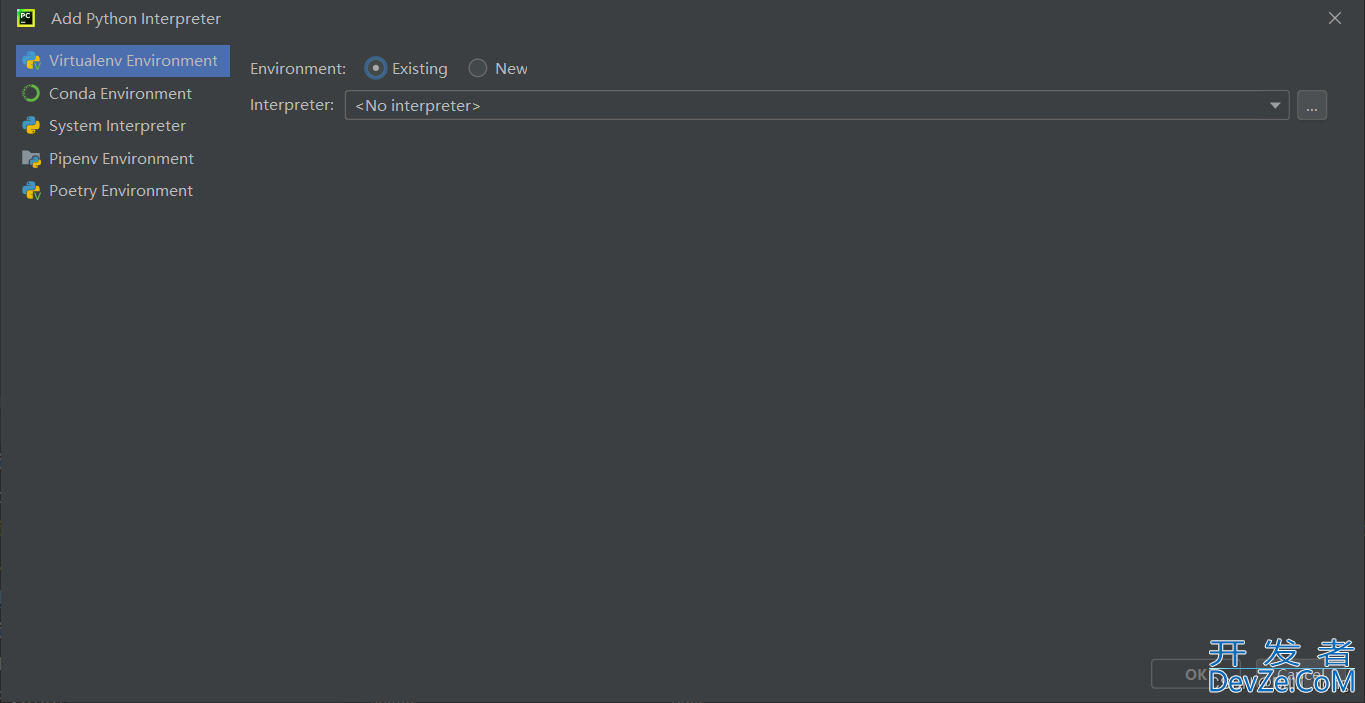Select Virtualenv Environment in the sidebar
This screenshot has height=703, width=1365.
(123, 61)
